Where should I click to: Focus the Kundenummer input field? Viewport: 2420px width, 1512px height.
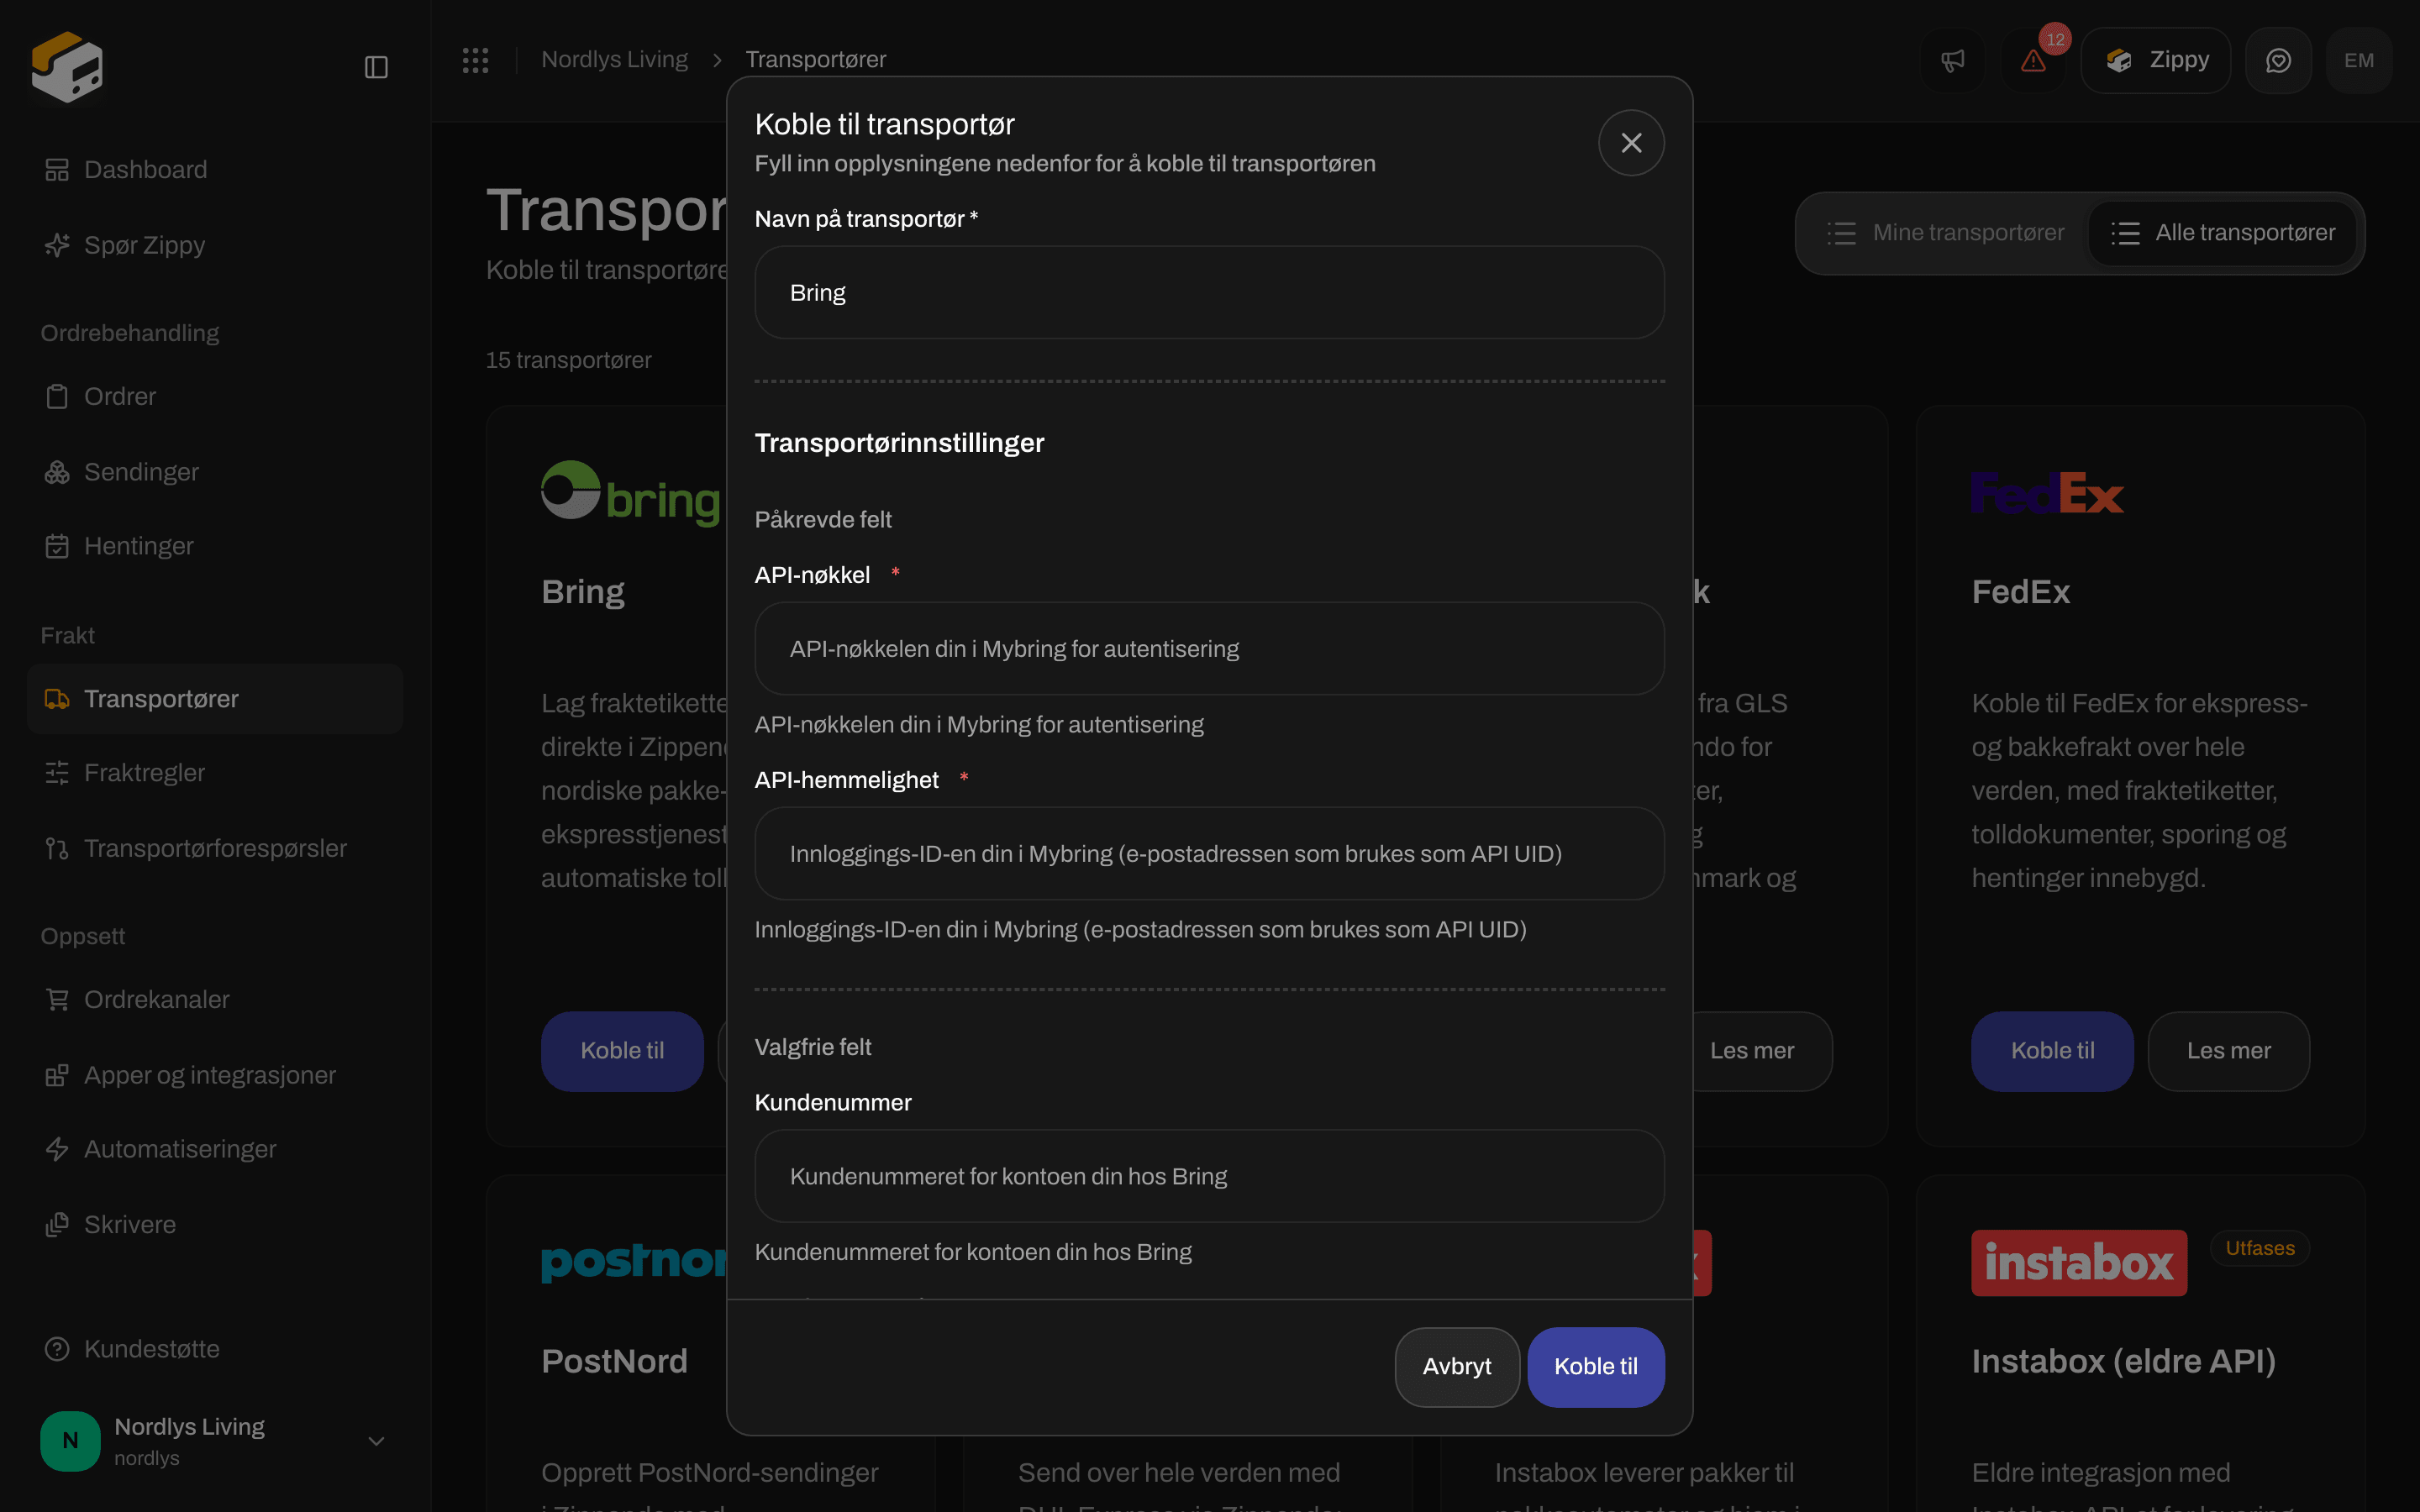pyautogui.click(x=1209, y=1176)
